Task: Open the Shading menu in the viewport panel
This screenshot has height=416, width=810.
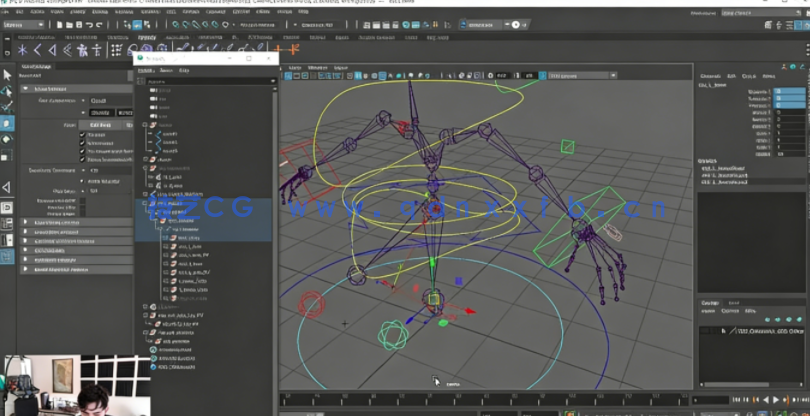Action: 317,68
